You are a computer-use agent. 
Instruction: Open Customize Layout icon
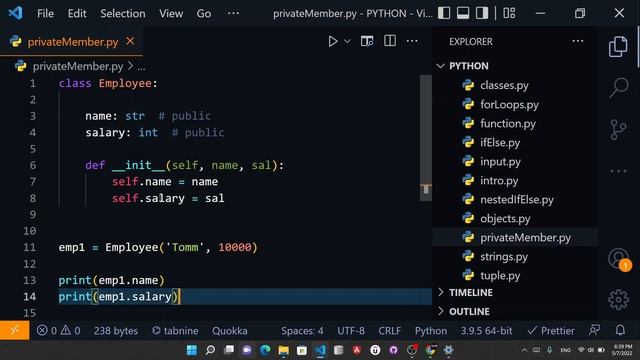coord(509,13)
